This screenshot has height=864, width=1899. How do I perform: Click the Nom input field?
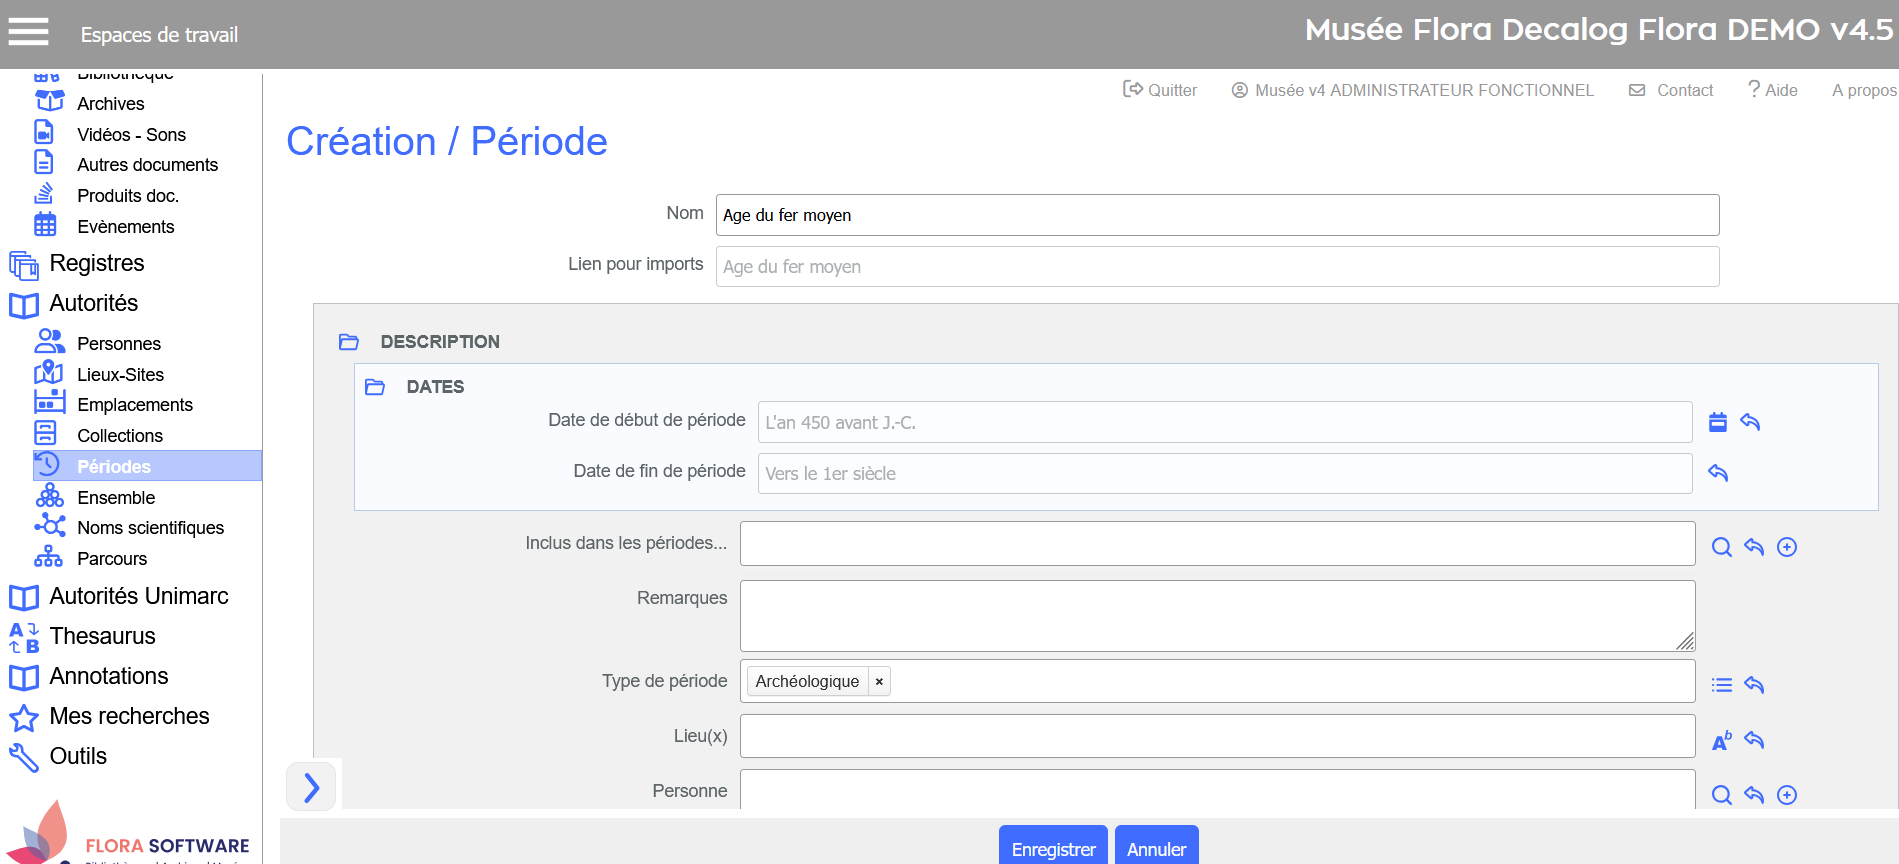pos(1217,215)
